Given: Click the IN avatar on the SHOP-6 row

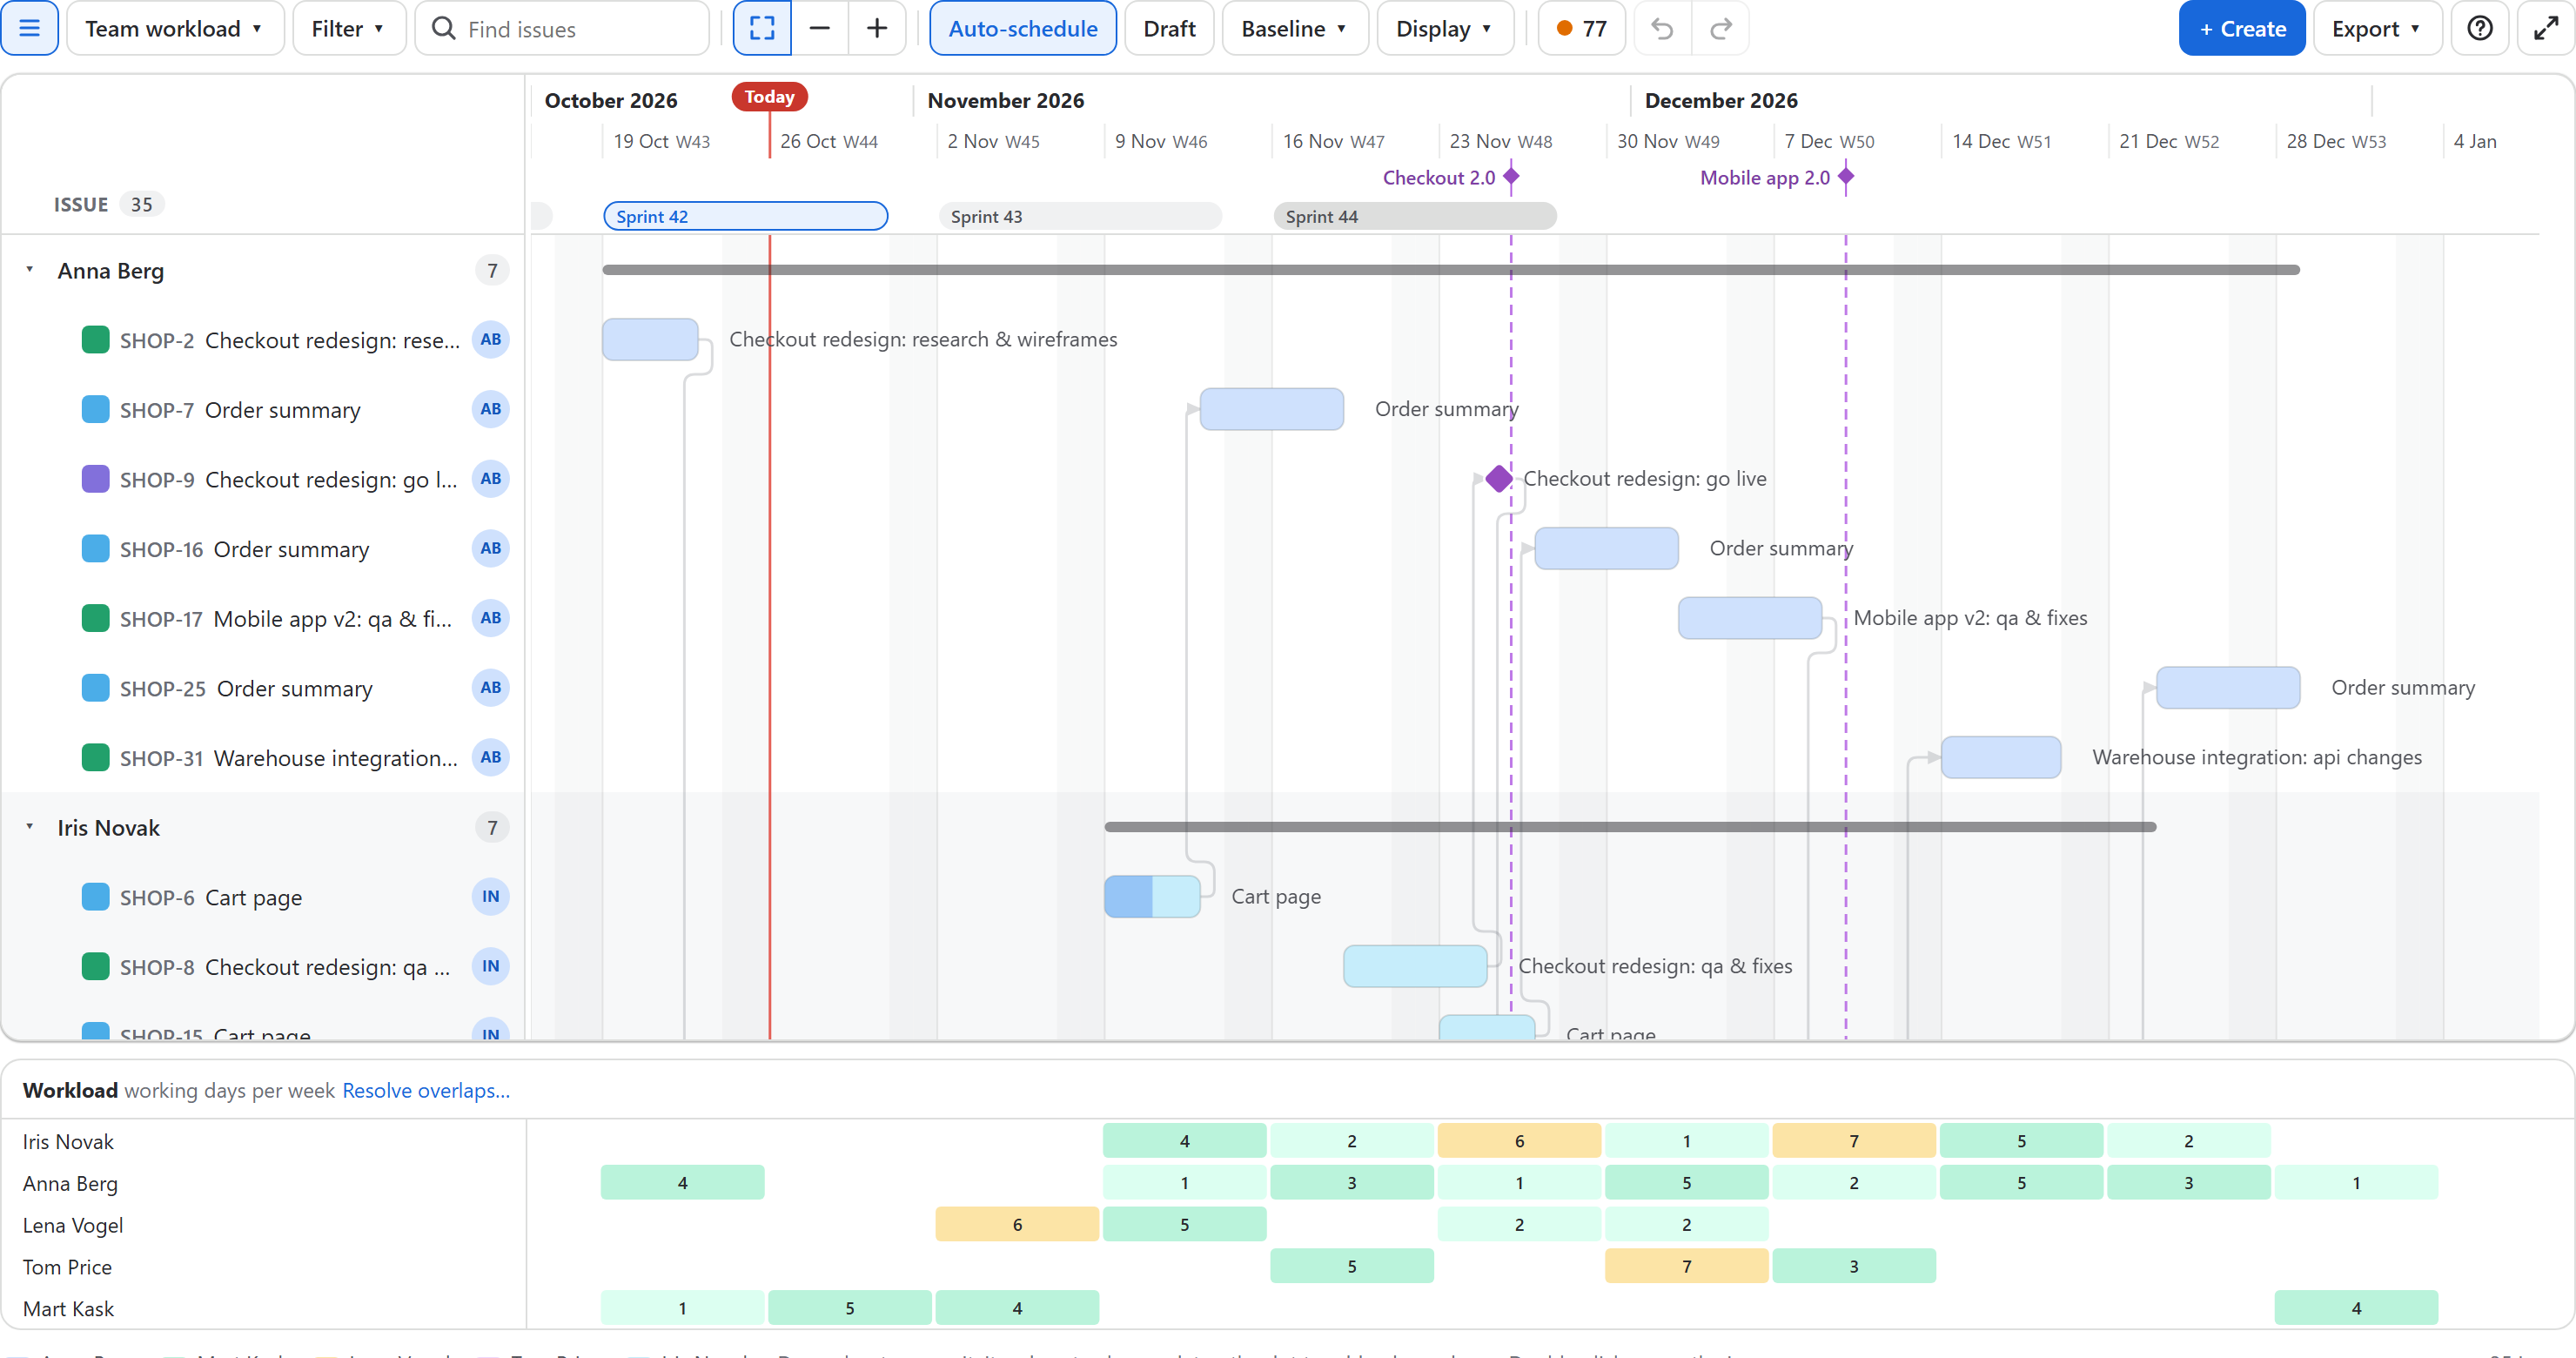Looking at the screenshot, I should coord(490,897).
